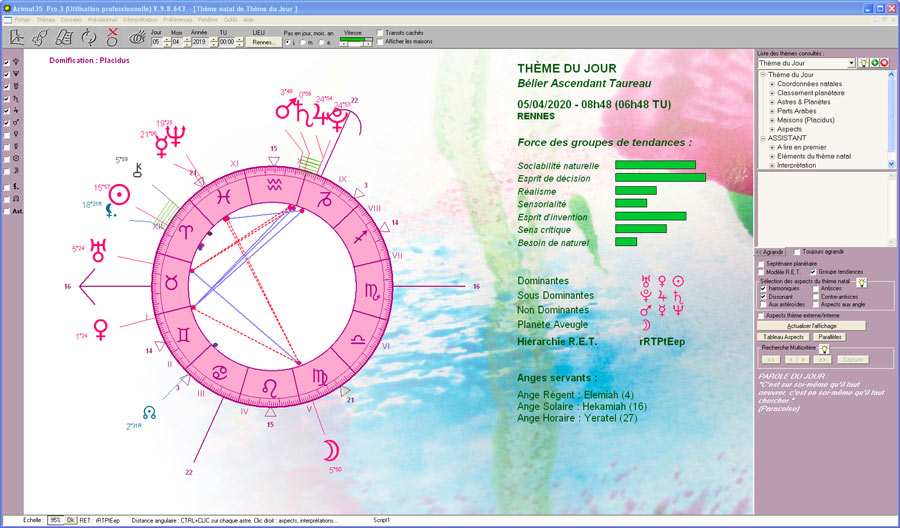The image size is (900, 528).
Task: Click the eye icon in the toolbar
Action: tap(137, 37)
